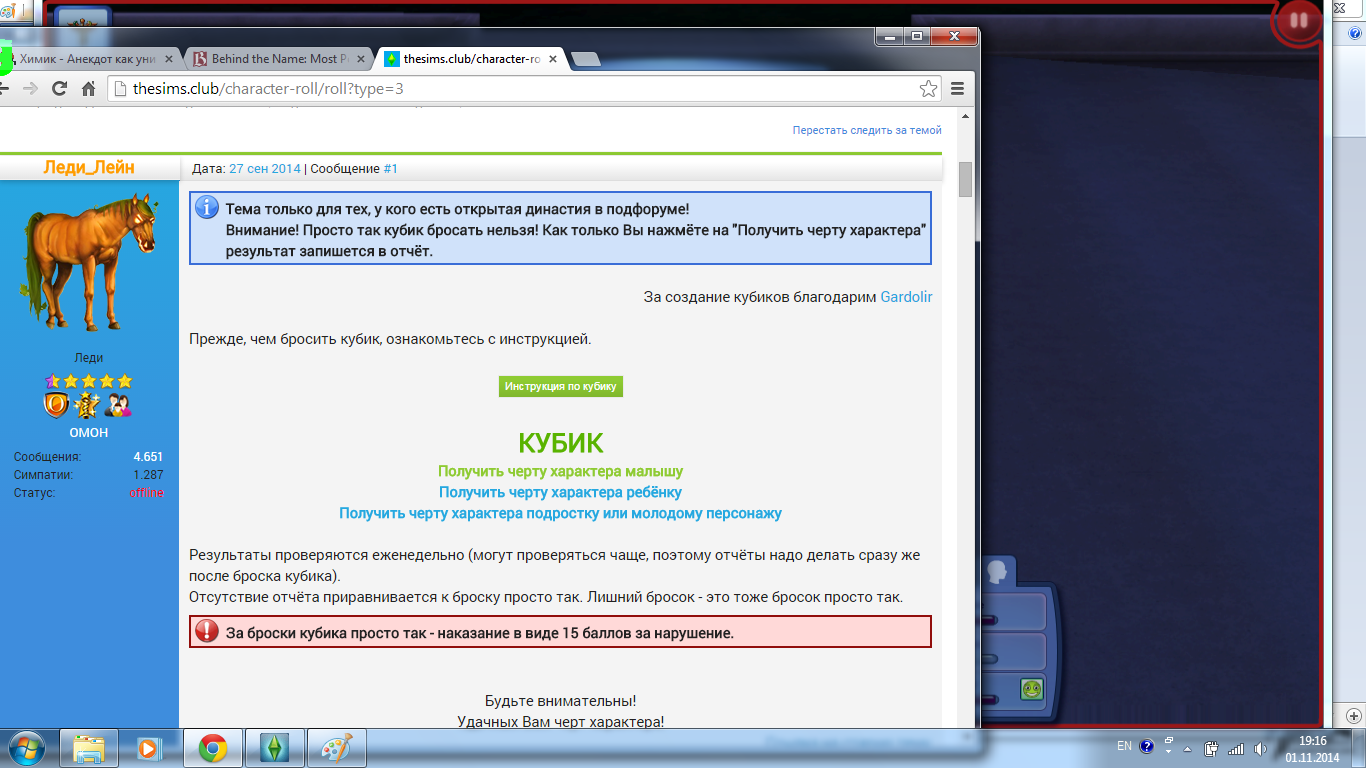Click the show desktop strip
The image size is (1366, 768).
(x=1359, y=748)
